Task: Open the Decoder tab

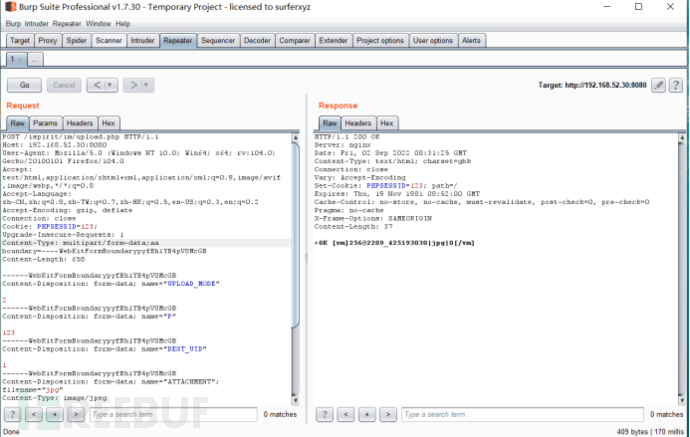Action: pos(257,41)
